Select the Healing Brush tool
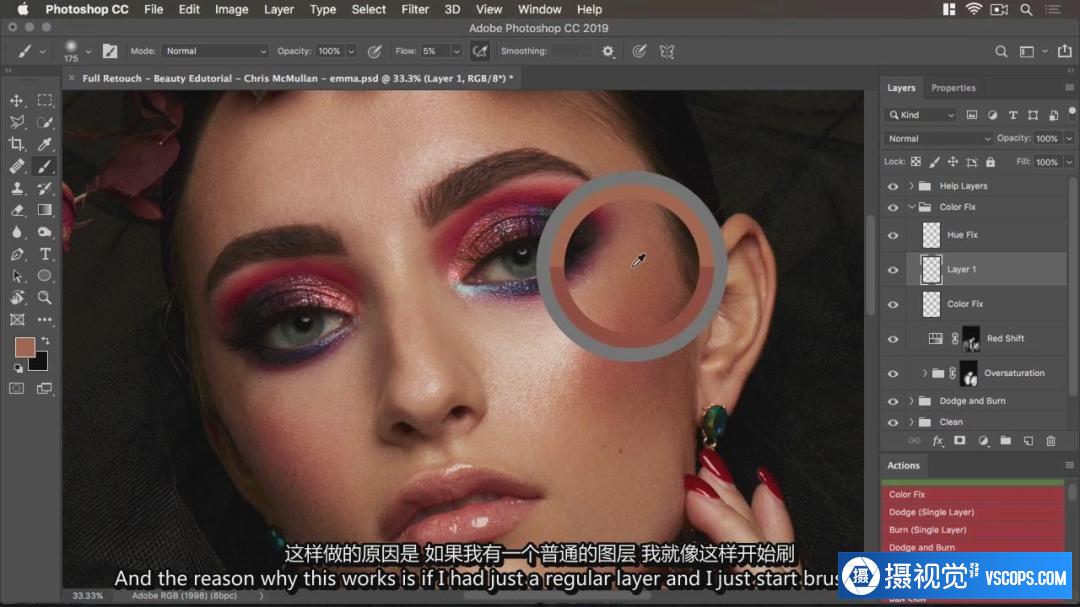Screen dimensions: 1080x607 pyautogui.click(x=17, y=167)
